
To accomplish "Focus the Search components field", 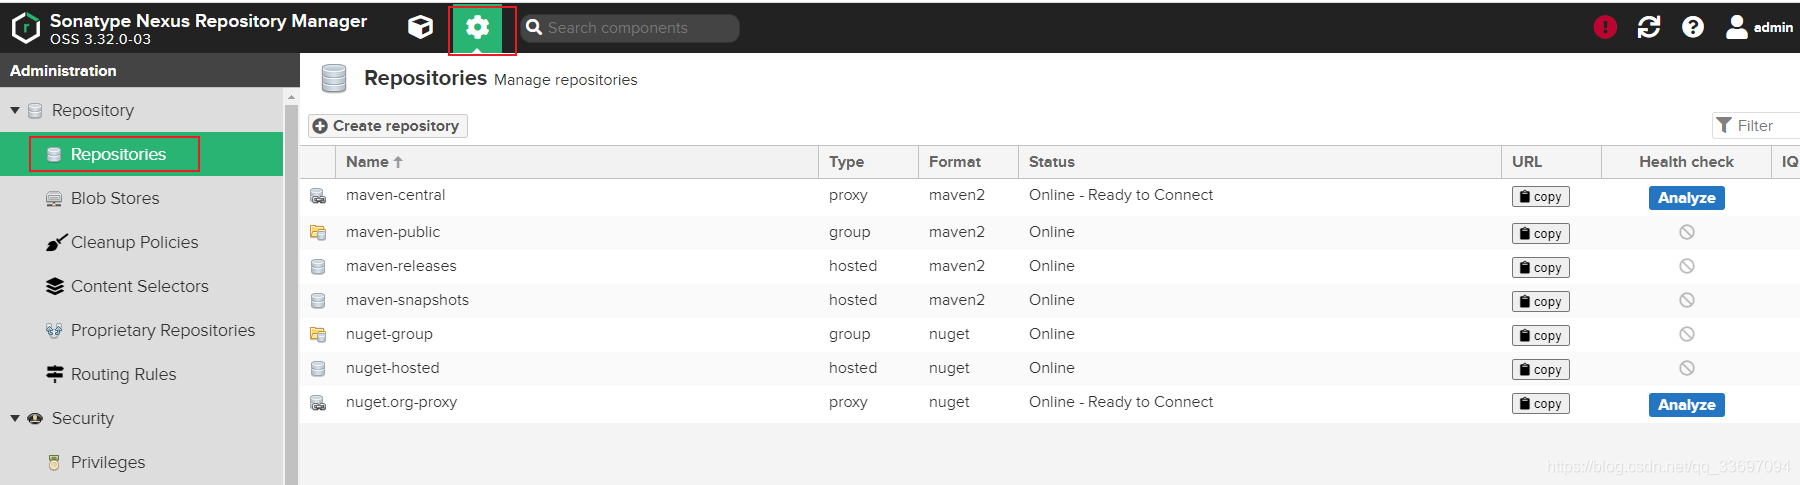I will point(630,28).
